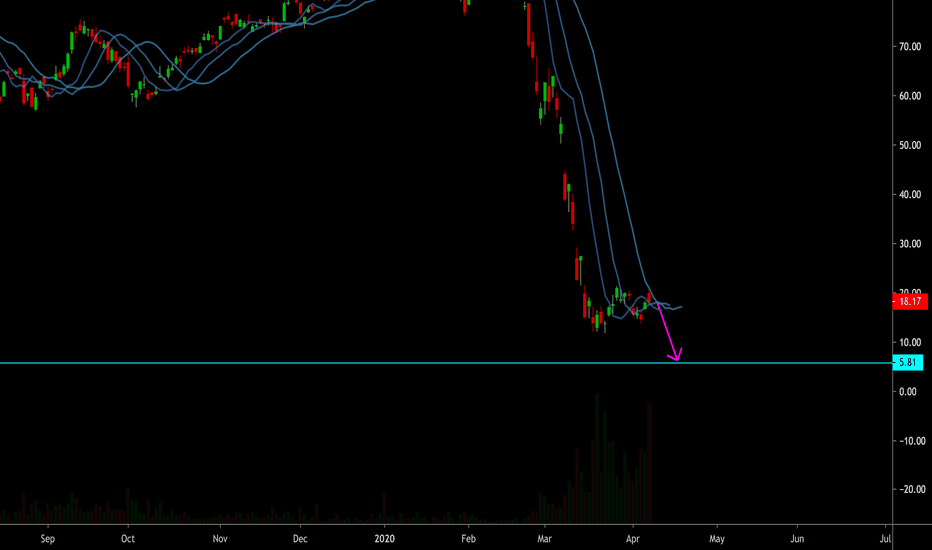The width and height of the screenshot is (932, 550).
Task: Click the 50.00 price axis value
Action: point(910,145)
